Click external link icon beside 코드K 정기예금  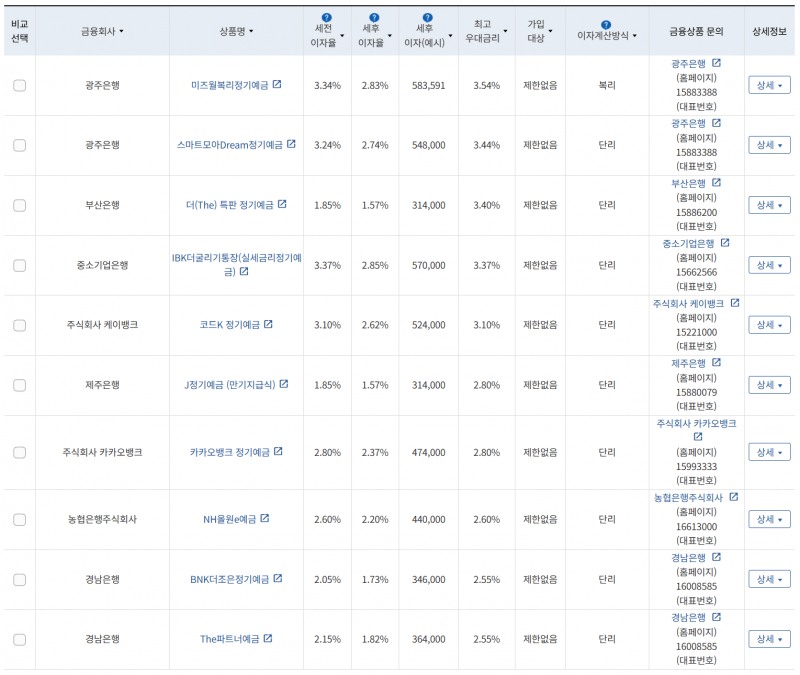[268, 324]
